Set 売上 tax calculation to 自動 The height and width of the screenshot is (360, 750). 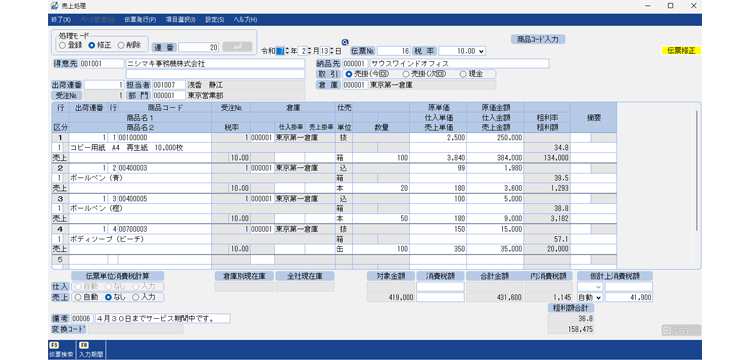[86, 297]
